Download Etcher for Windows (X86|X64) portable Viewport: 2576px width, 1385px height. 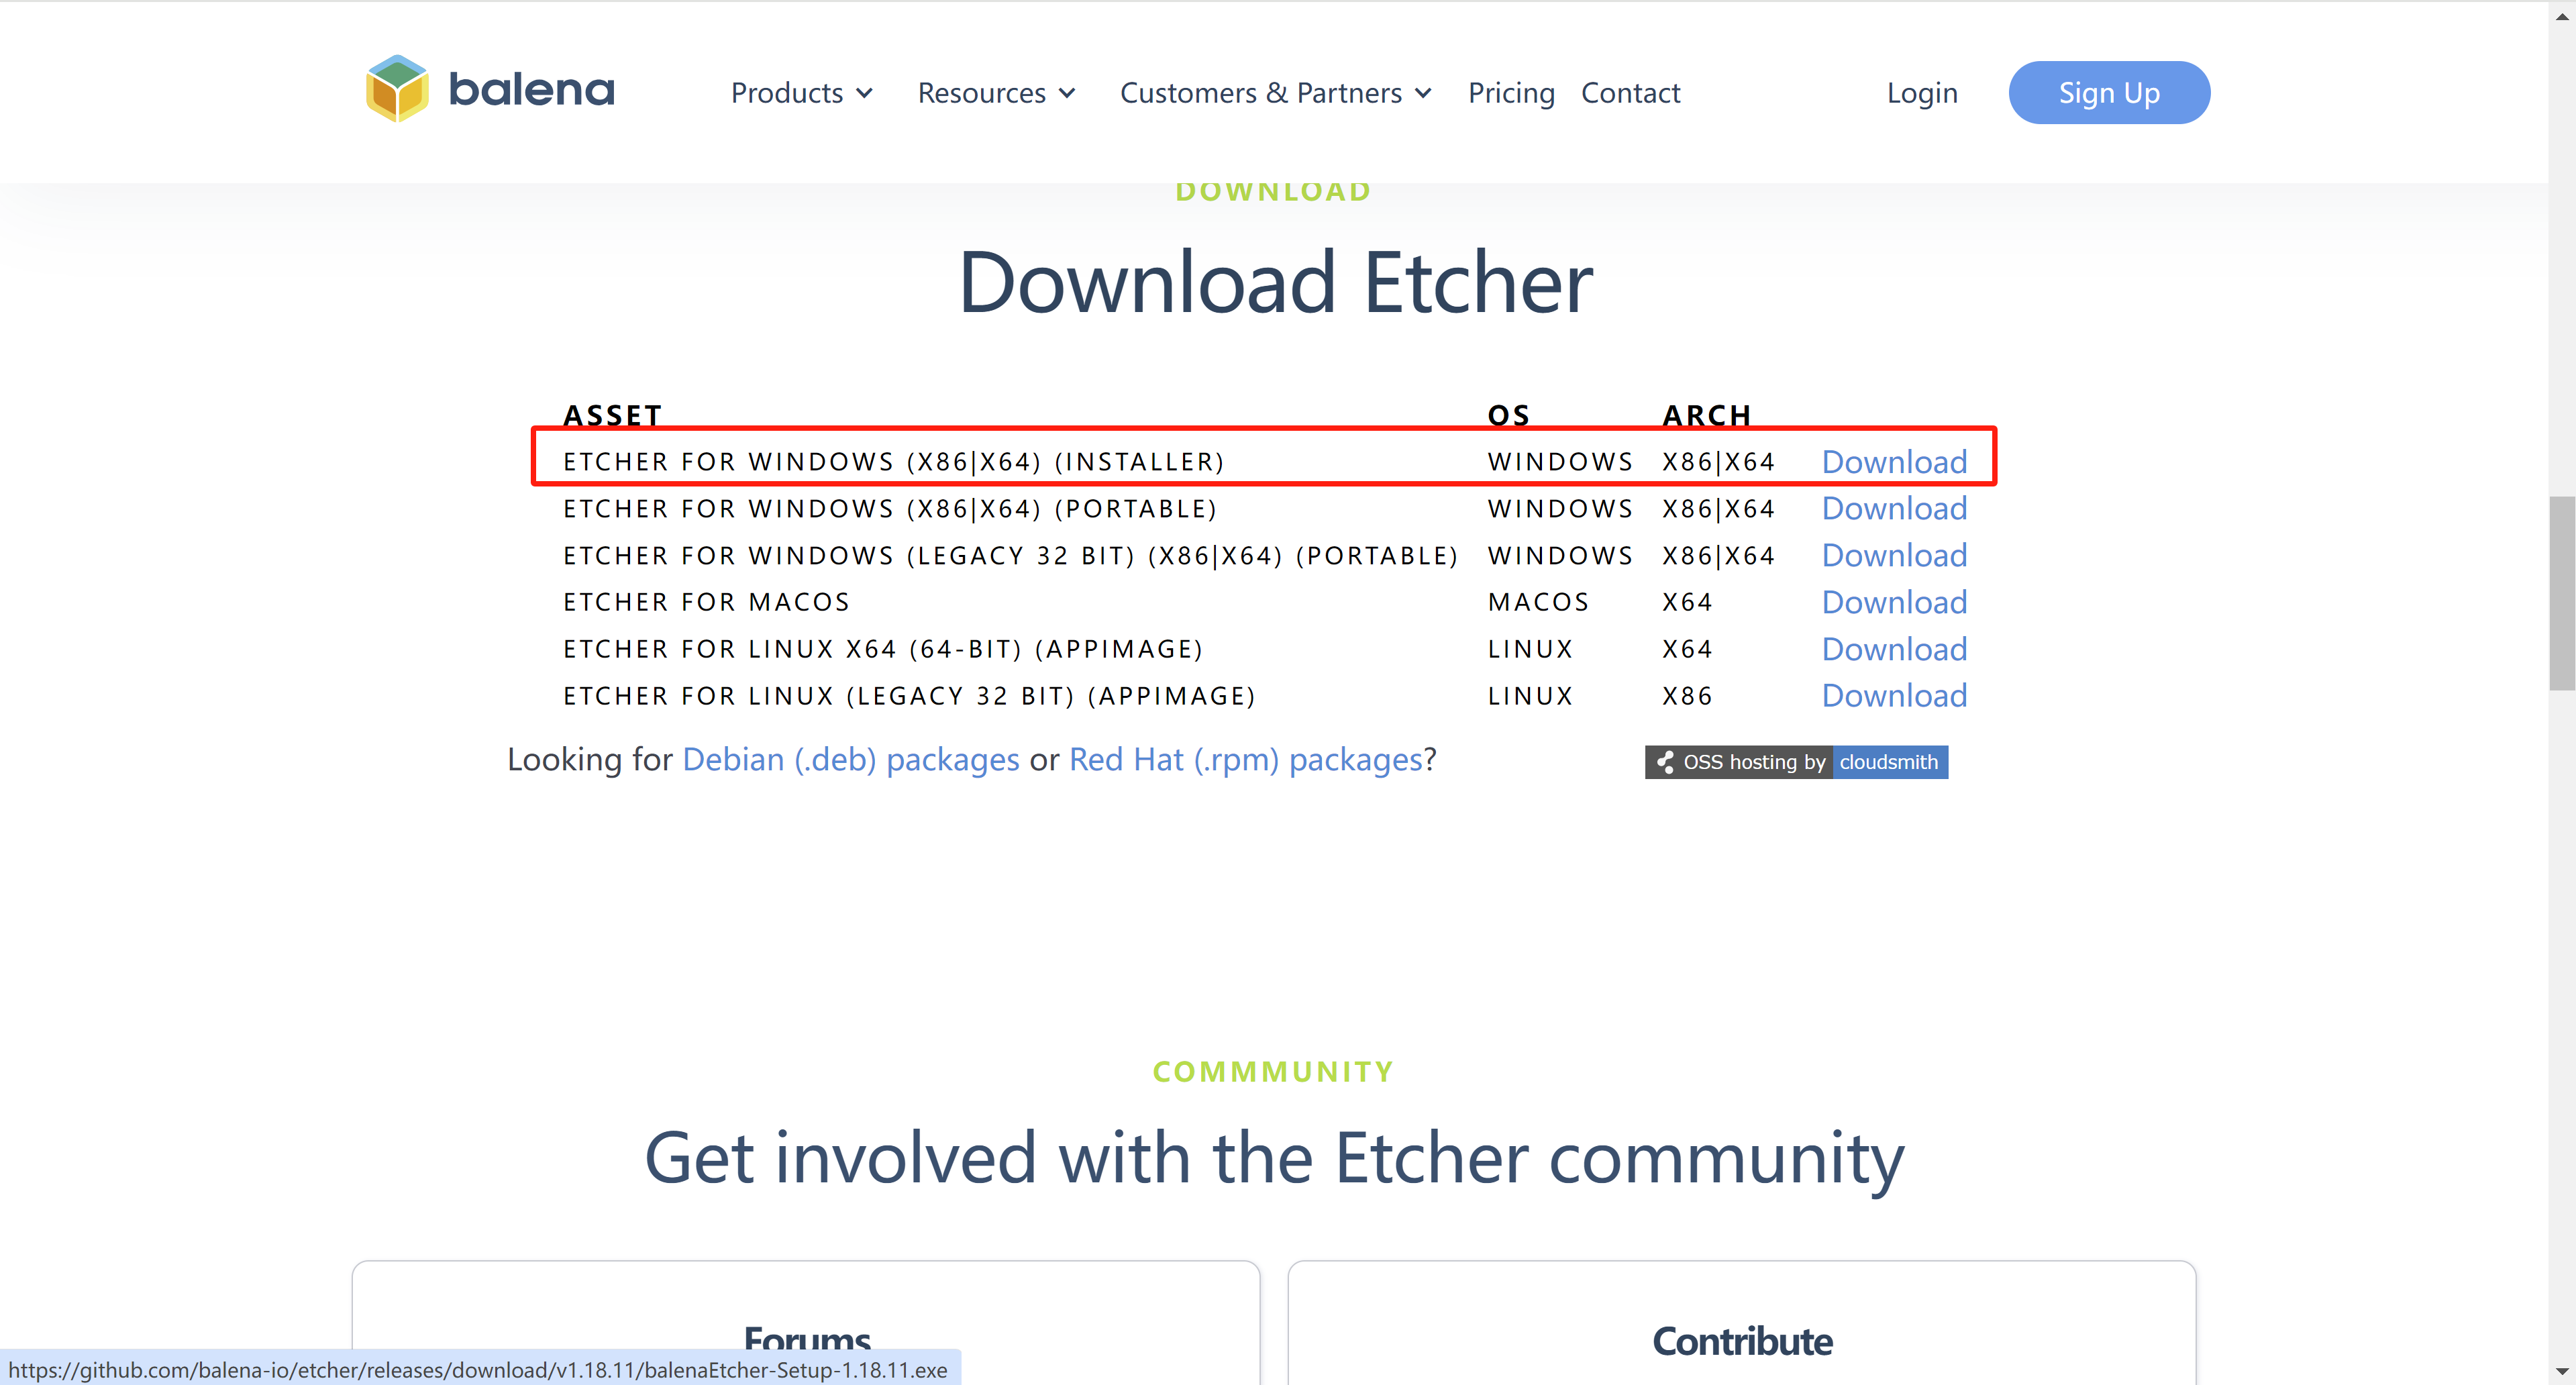1894,509
